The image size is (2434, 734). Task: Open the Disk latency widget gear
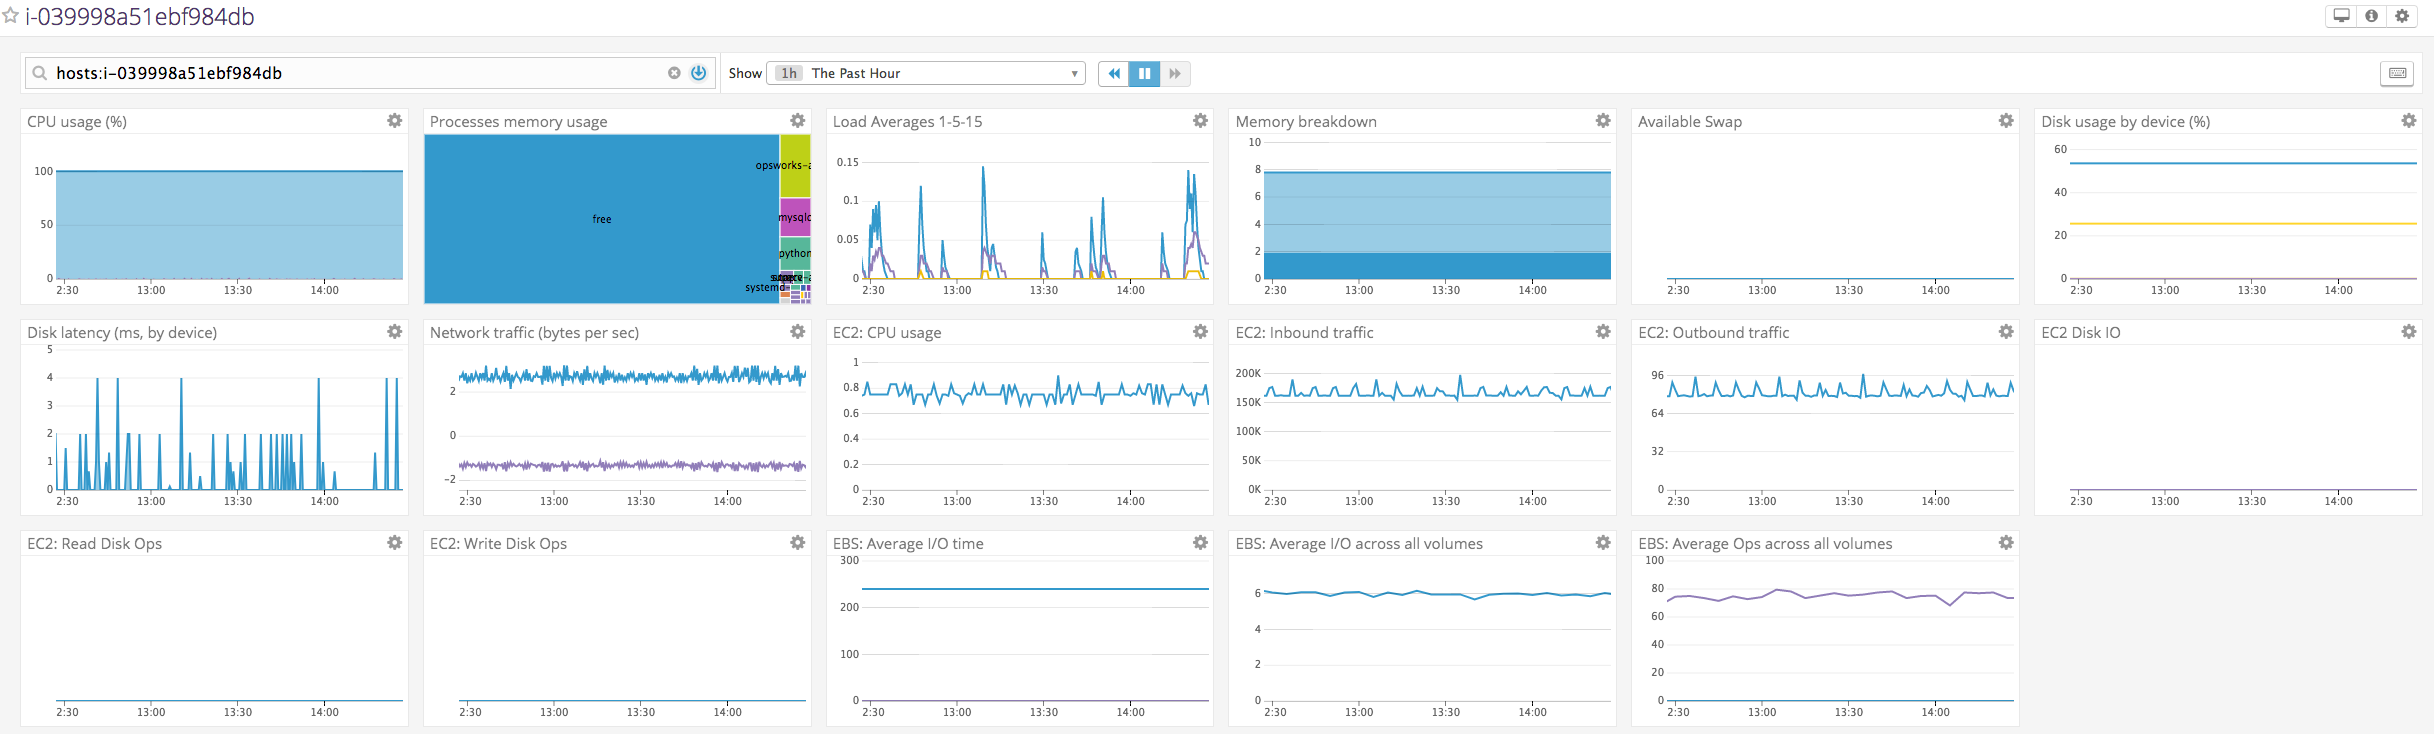(x=395, y=331)
